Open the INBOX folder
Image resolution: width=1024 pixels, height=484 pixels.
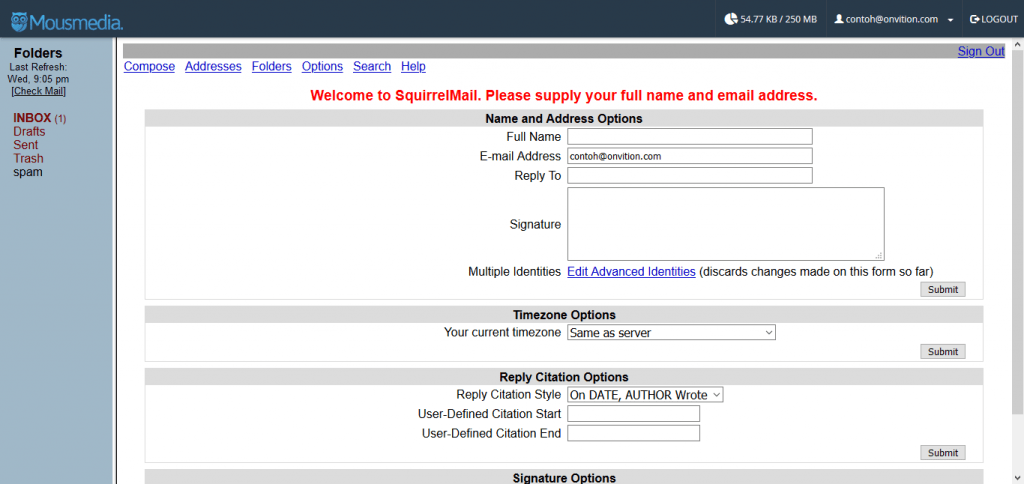click(x=32, y=118)
